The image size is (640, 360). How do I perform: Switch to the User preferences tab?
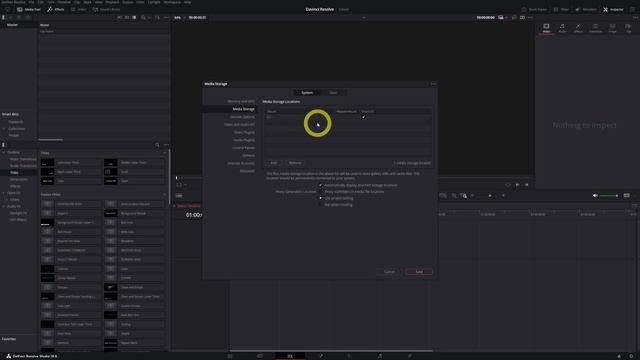point(333,93)
